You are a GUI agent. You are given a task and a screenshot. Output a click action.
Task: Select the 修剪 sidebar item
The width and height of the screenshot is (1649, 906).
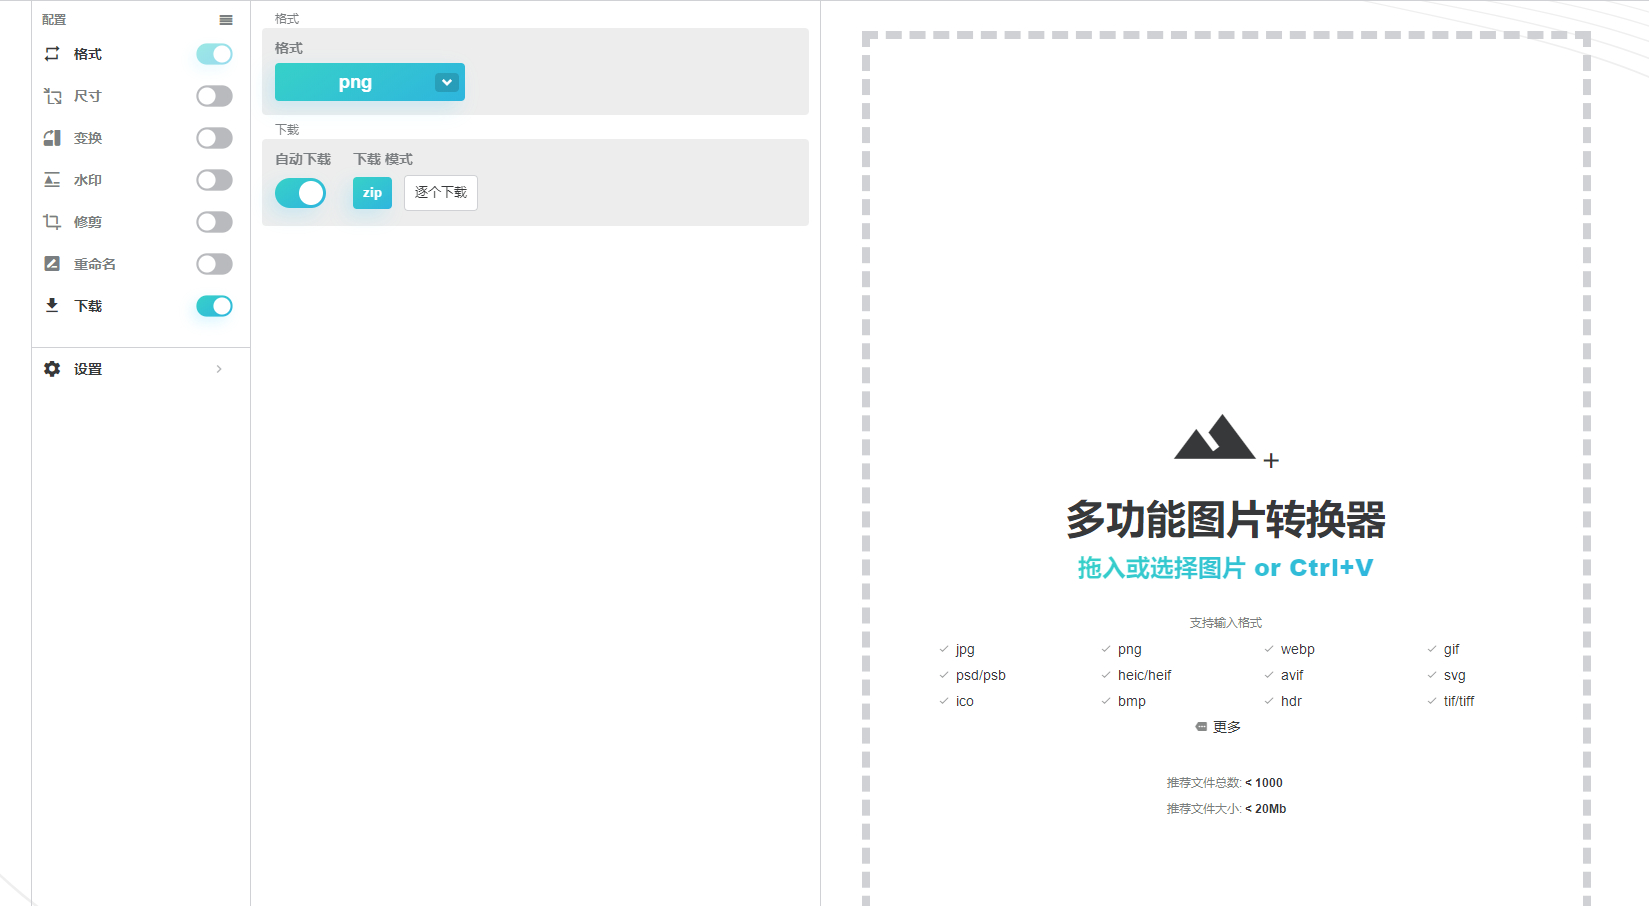click(x=88, y=222)
